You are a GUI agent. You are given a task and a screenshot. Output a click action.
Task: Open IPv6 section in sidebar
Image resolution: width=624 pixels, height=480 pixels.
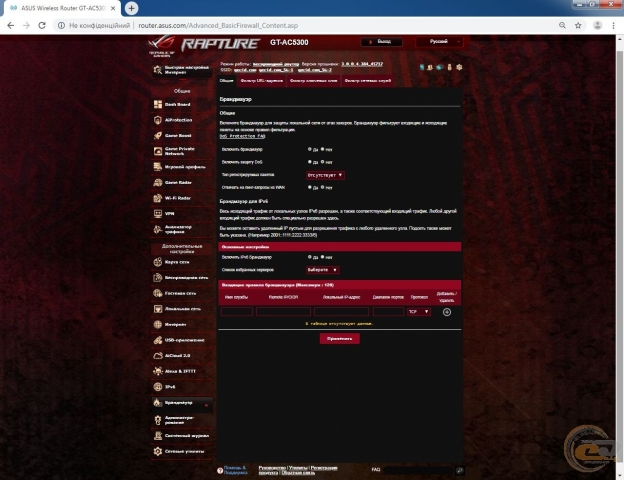coord(181,386)
